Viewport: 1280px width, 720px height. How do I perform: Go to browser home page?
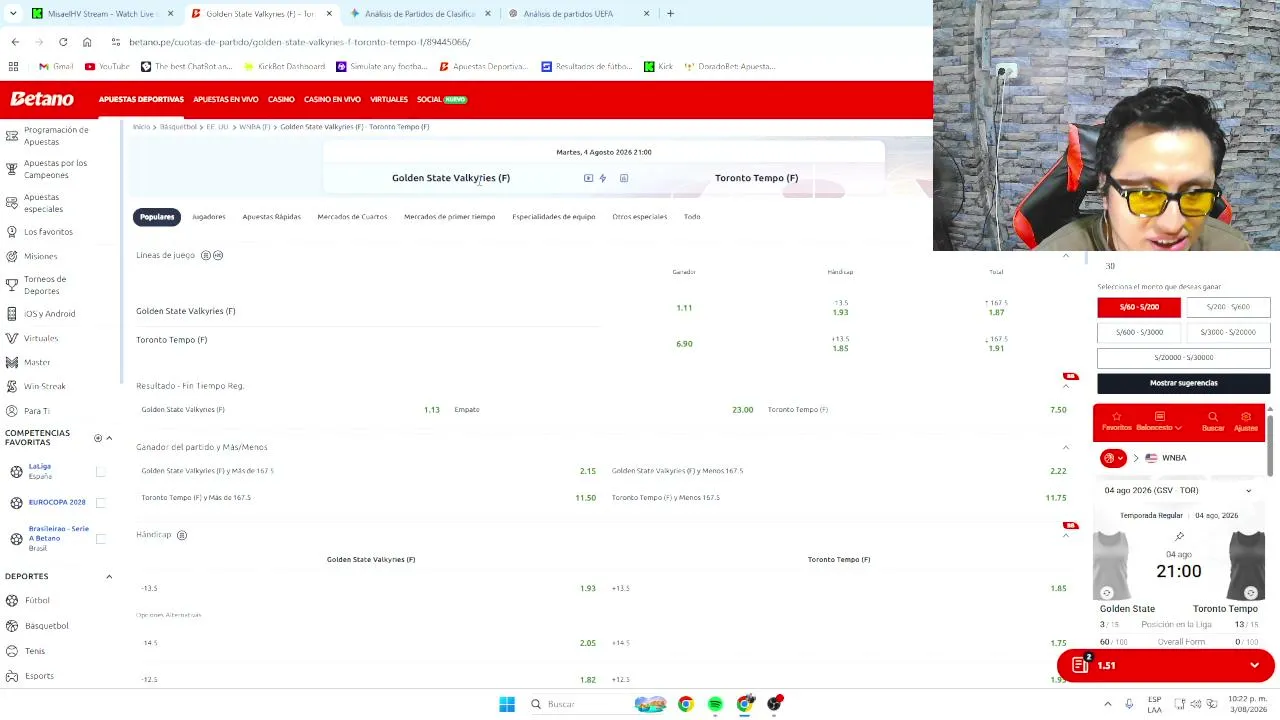87,42
